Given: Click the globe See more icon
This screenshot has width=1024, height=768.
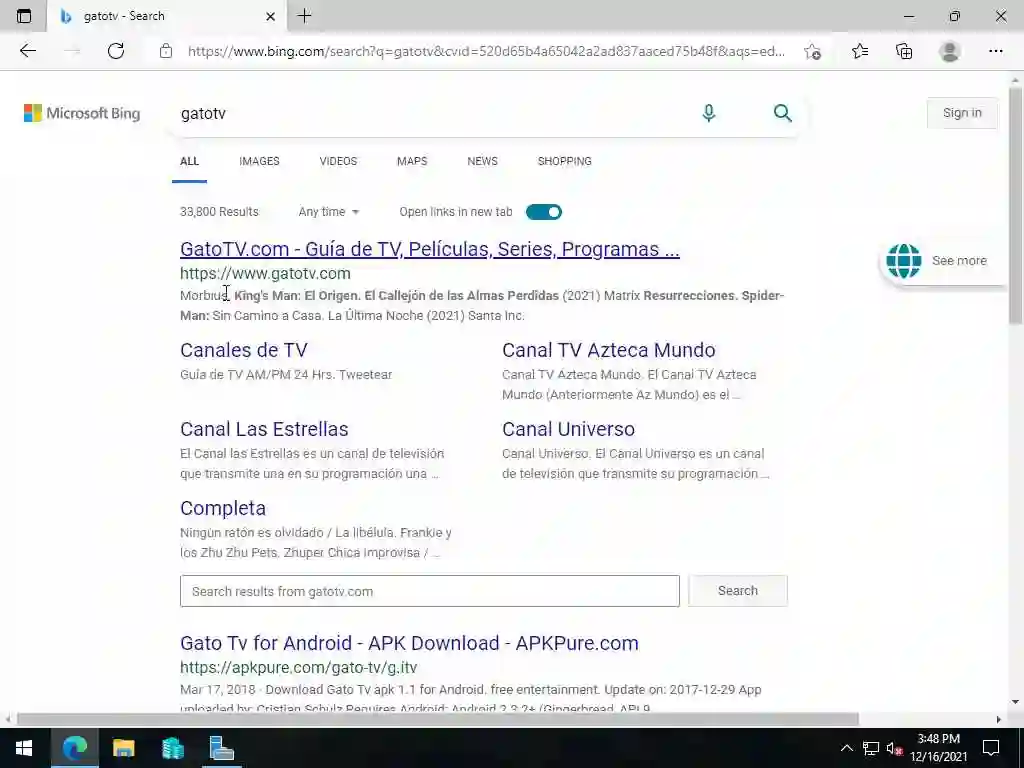Looking at the screenshot, I should tap(904, 261).
